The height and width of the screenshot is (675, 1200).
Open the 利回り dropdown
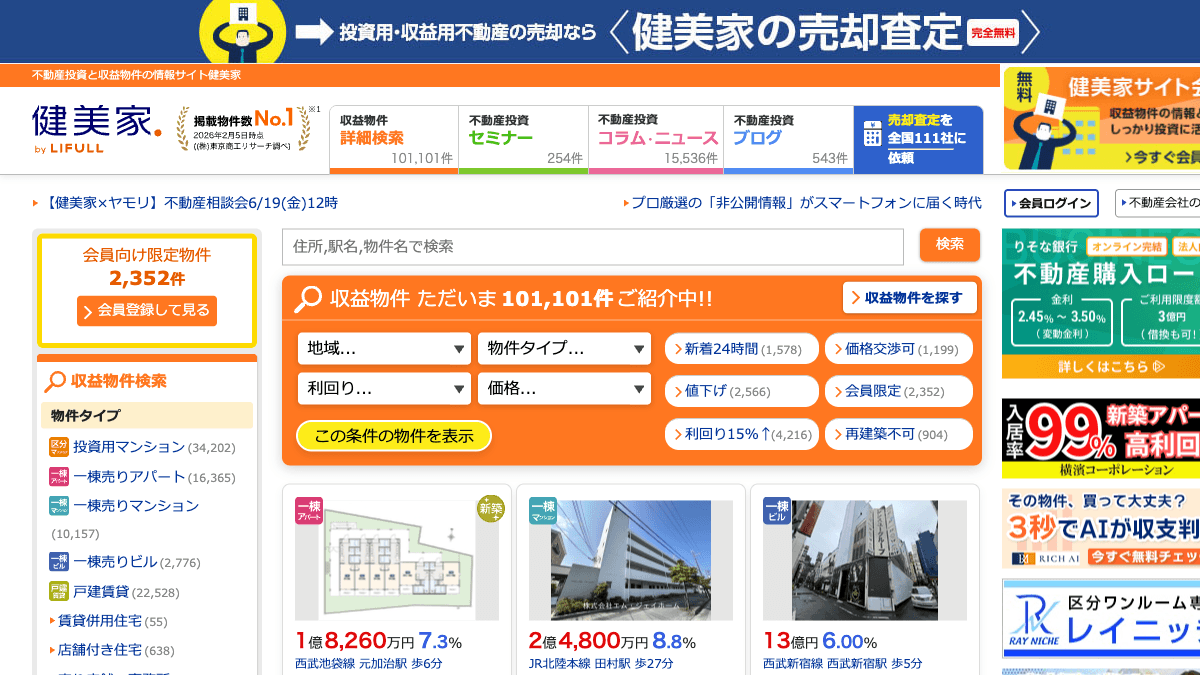coord(384,389)
